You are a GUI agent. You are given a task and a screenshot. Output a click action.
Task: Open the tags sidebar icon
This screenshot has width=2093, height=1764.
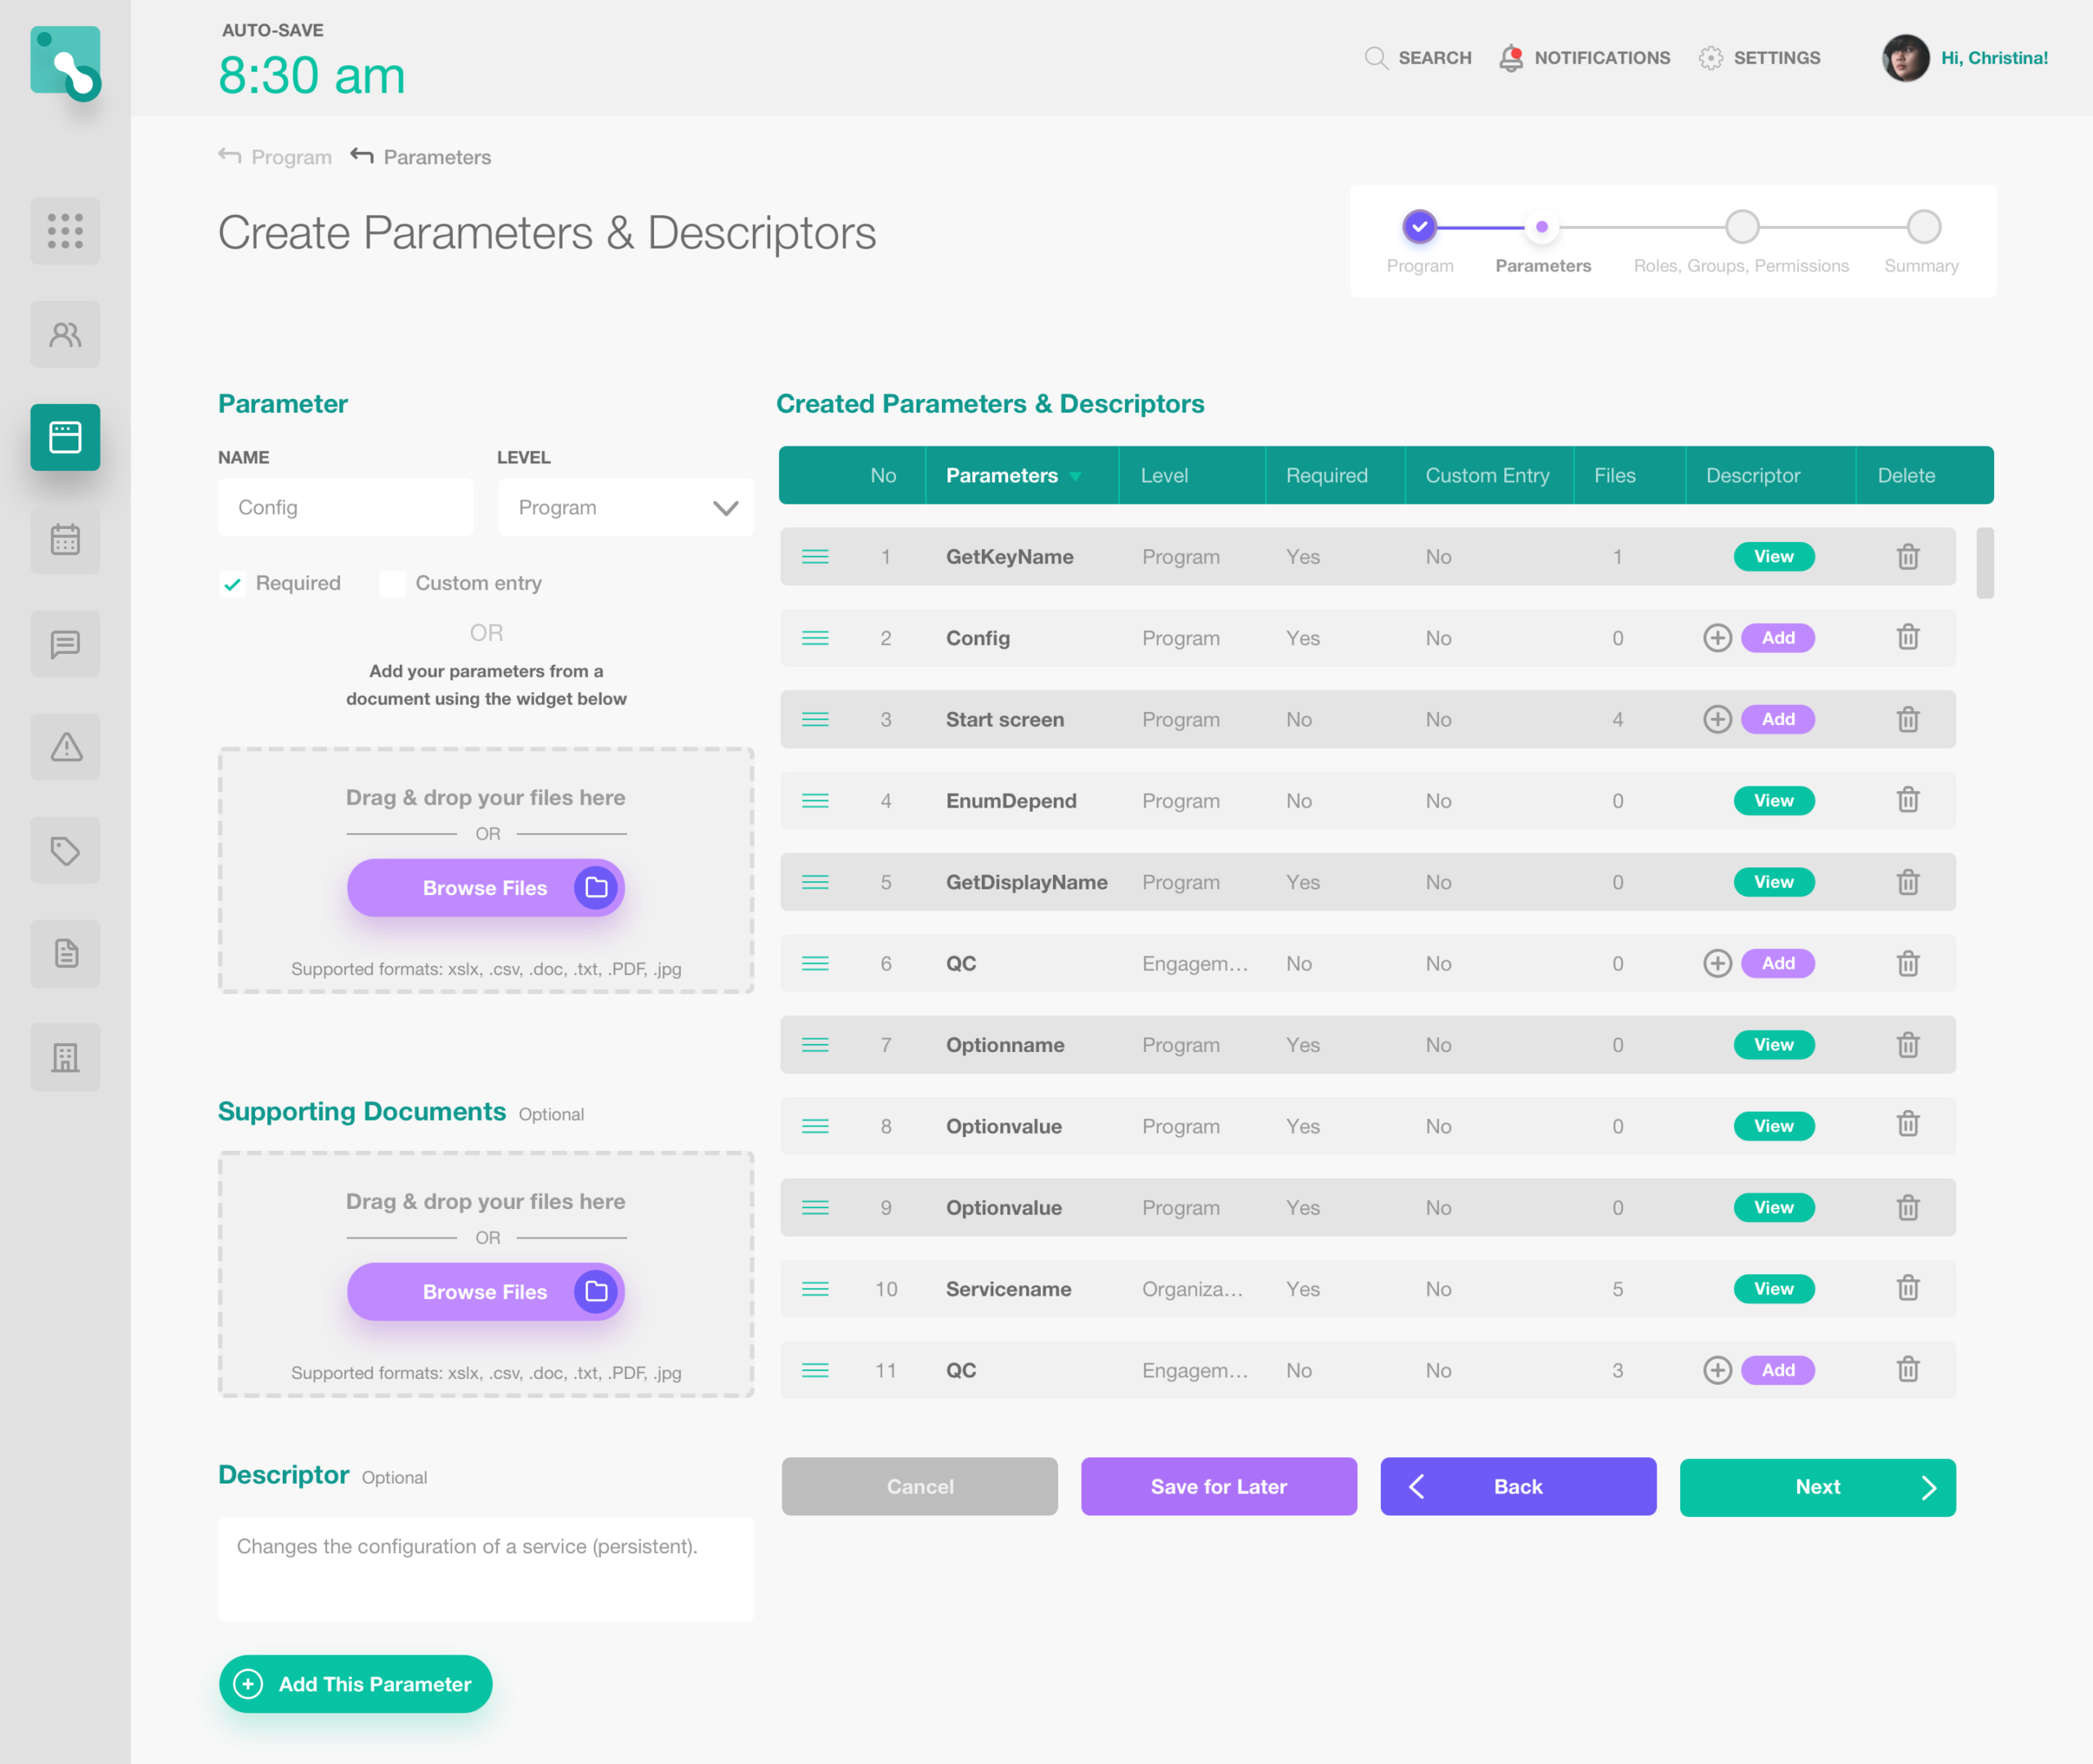click(x=65, y=850)
